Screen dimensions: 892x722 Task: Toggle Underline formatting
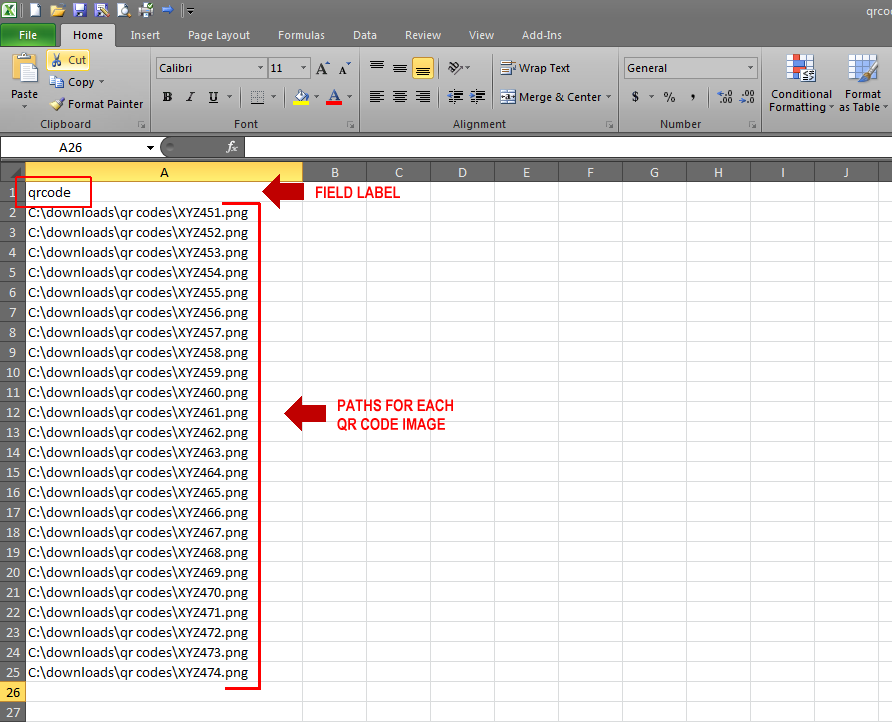(x=213, y=97)
